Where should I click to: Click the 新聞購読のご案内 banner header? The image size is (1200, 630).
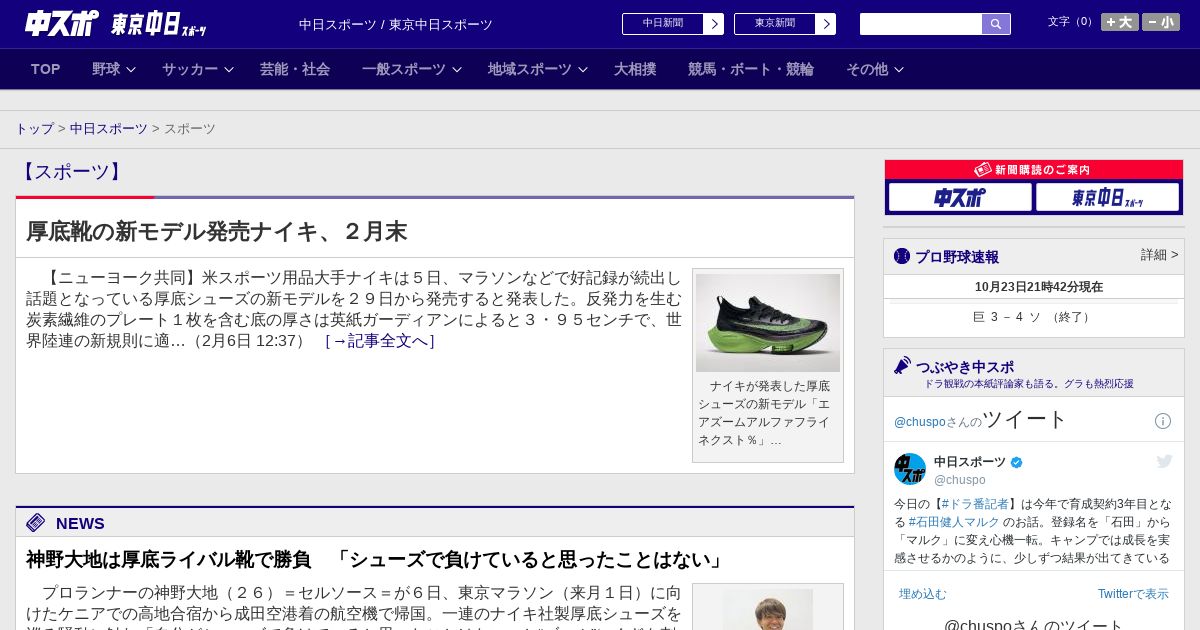click(x=1034, y=170)
